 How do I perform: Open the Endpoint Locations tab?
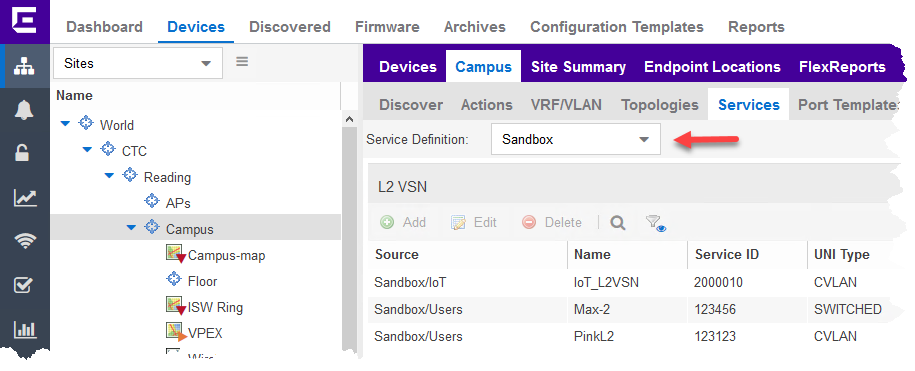(x=712, y=67)
